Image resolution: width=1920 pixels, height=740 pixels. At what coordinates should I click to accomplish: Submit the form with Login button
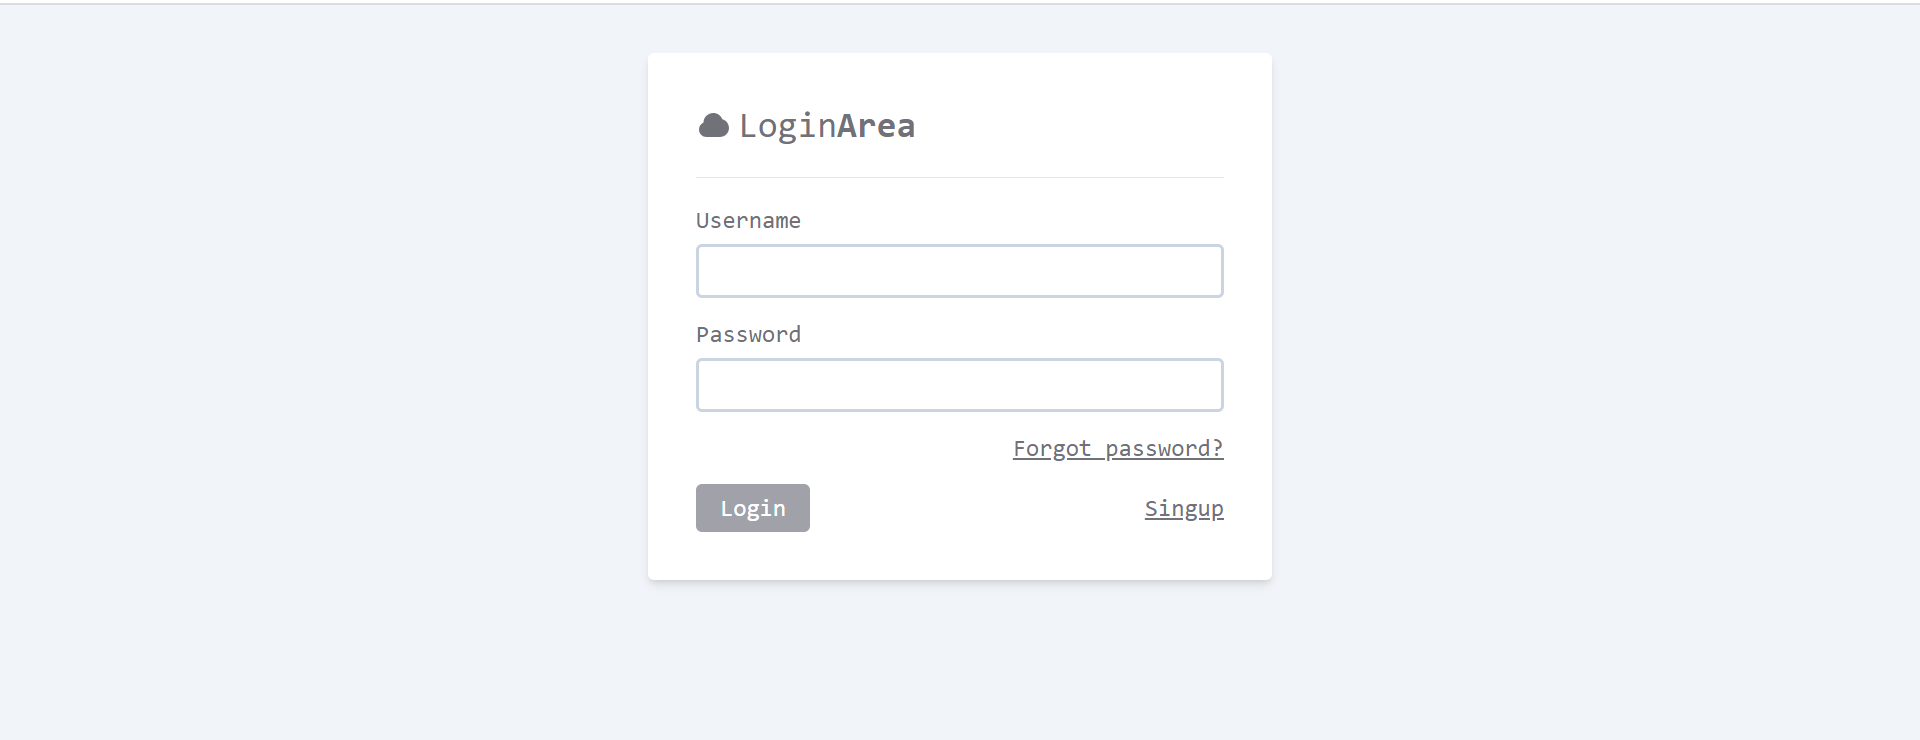753,508
